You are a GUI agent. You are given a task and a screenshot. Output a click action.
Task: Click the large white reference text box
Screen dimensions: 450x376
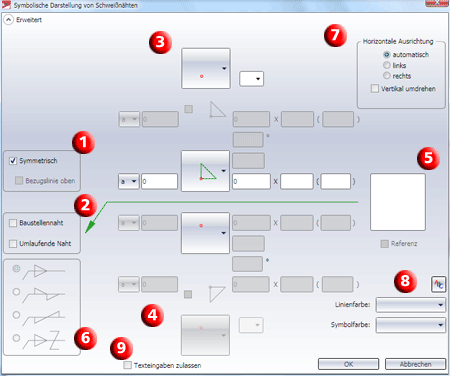398,202
